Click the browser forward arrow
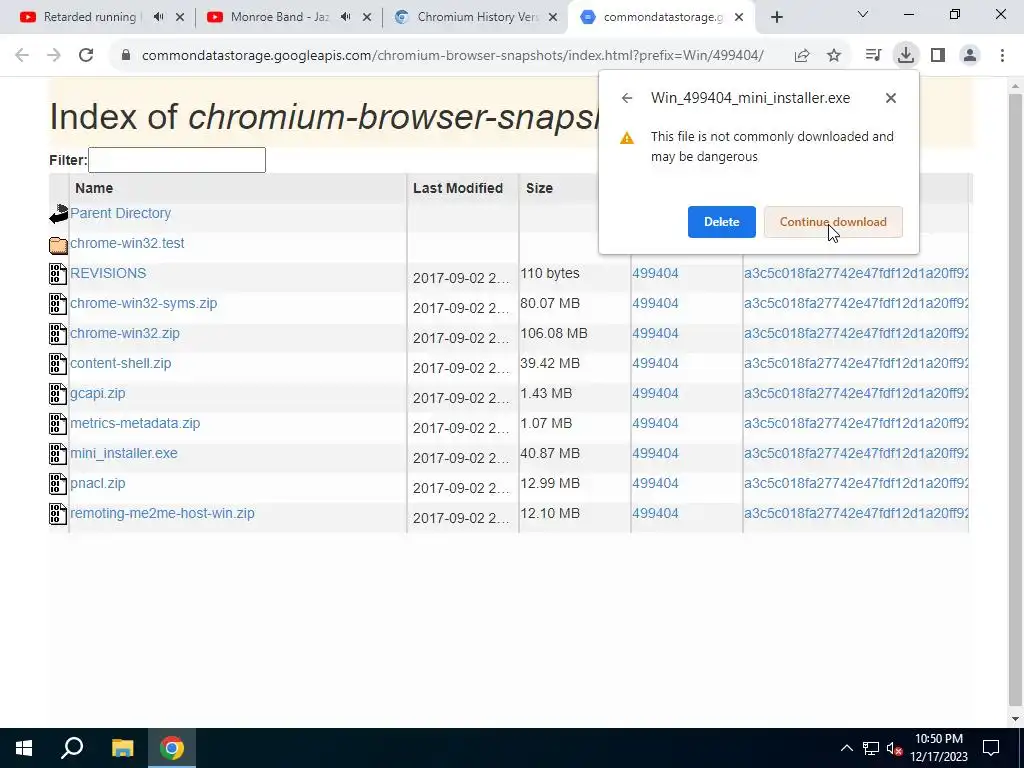This screenshot has height=768, width=1024. pyautogui.click(x=54, y=56)
